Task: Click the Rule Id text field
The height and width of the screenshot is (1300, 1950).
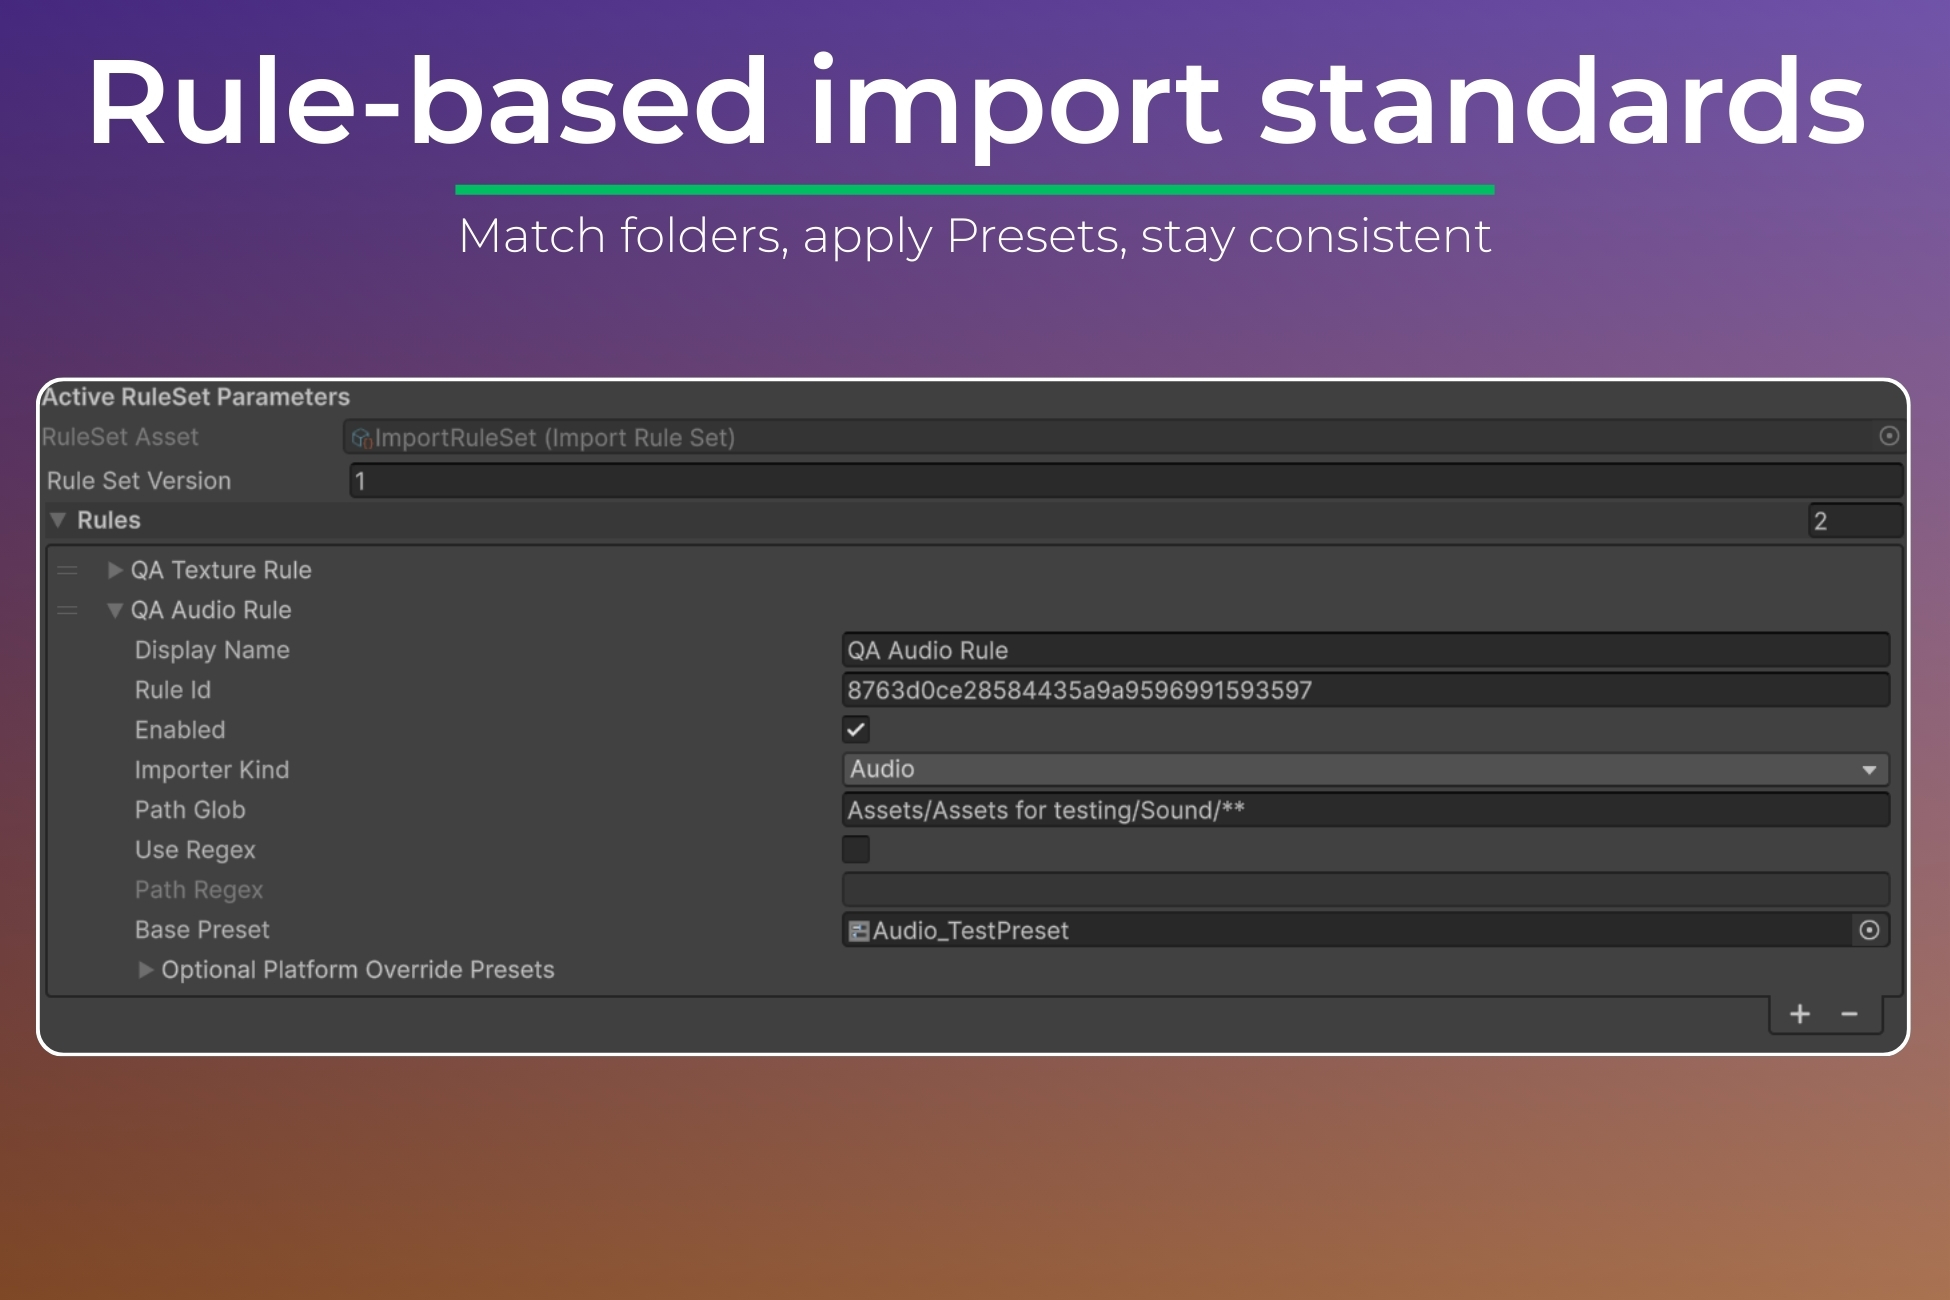Action: click(1365, 690)
